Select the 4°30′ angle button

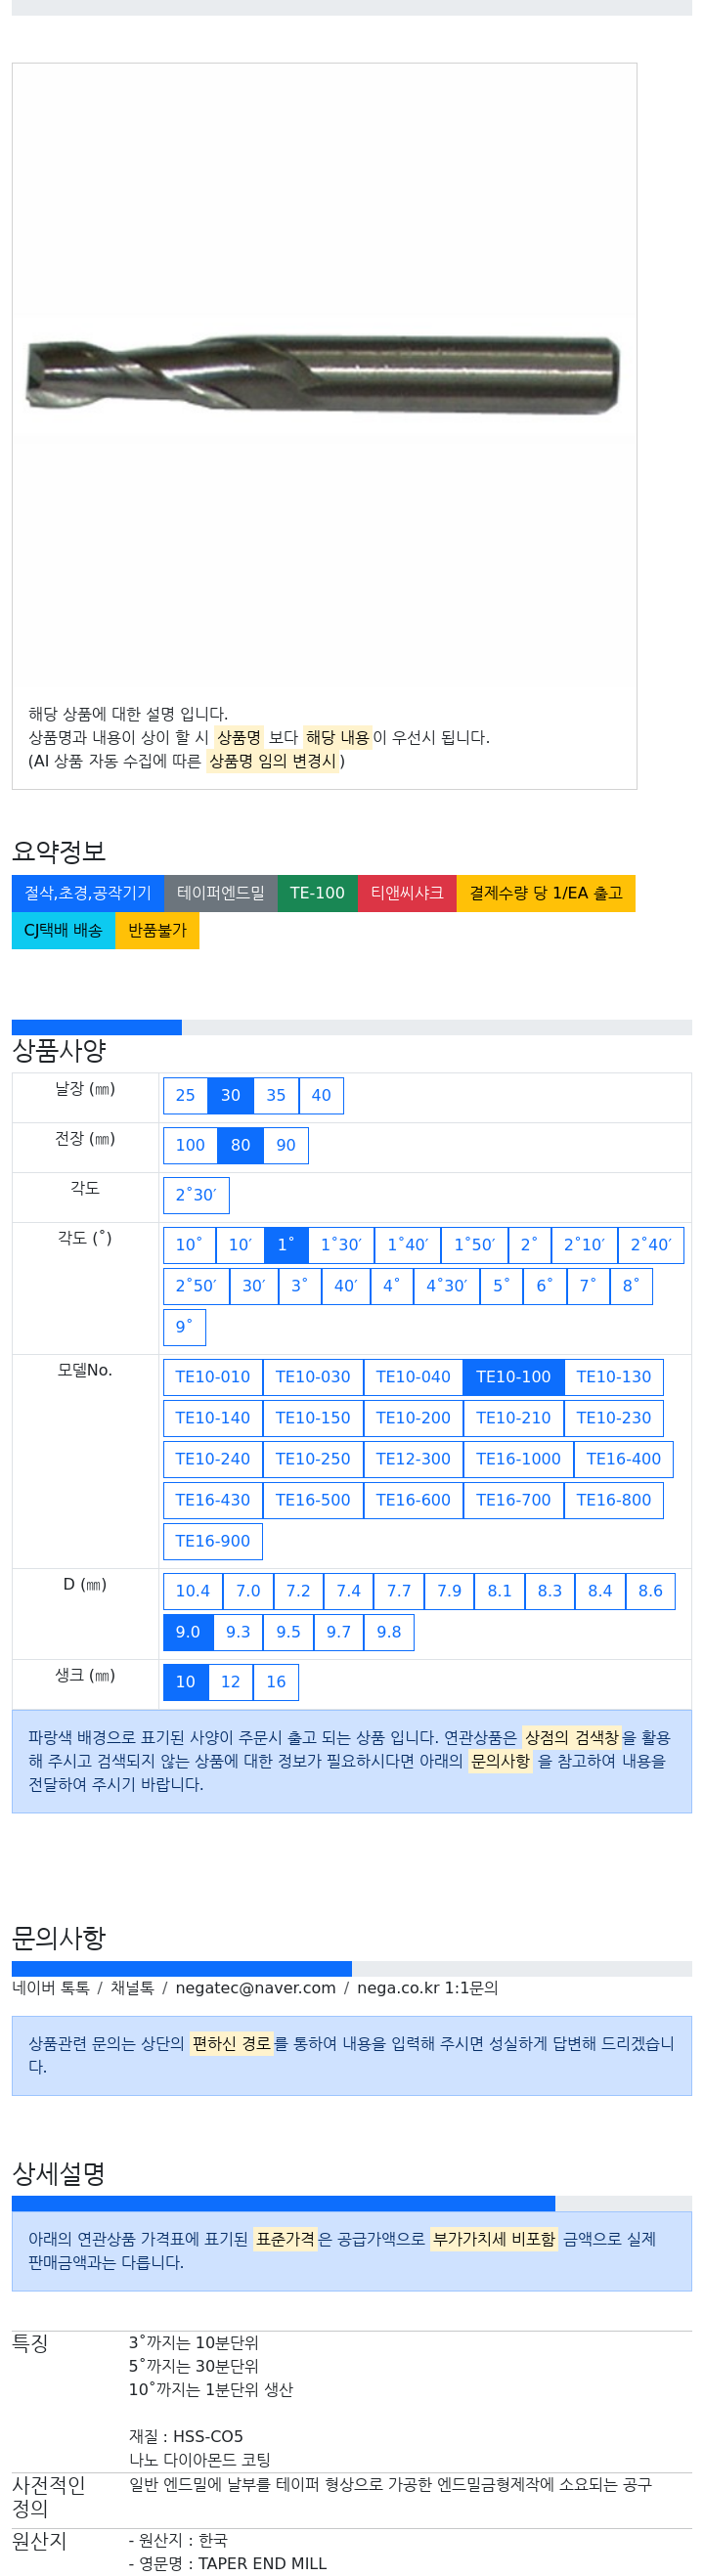[447, 1286]
